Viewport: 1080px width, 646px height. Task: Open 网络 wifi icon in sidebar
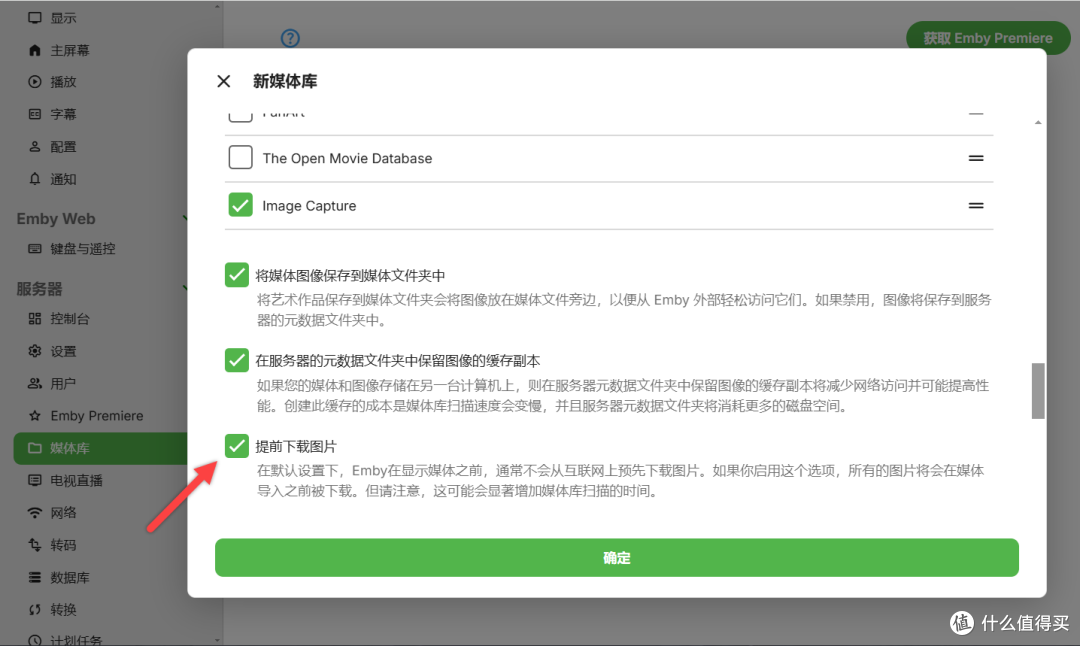(x=34, y=513)
